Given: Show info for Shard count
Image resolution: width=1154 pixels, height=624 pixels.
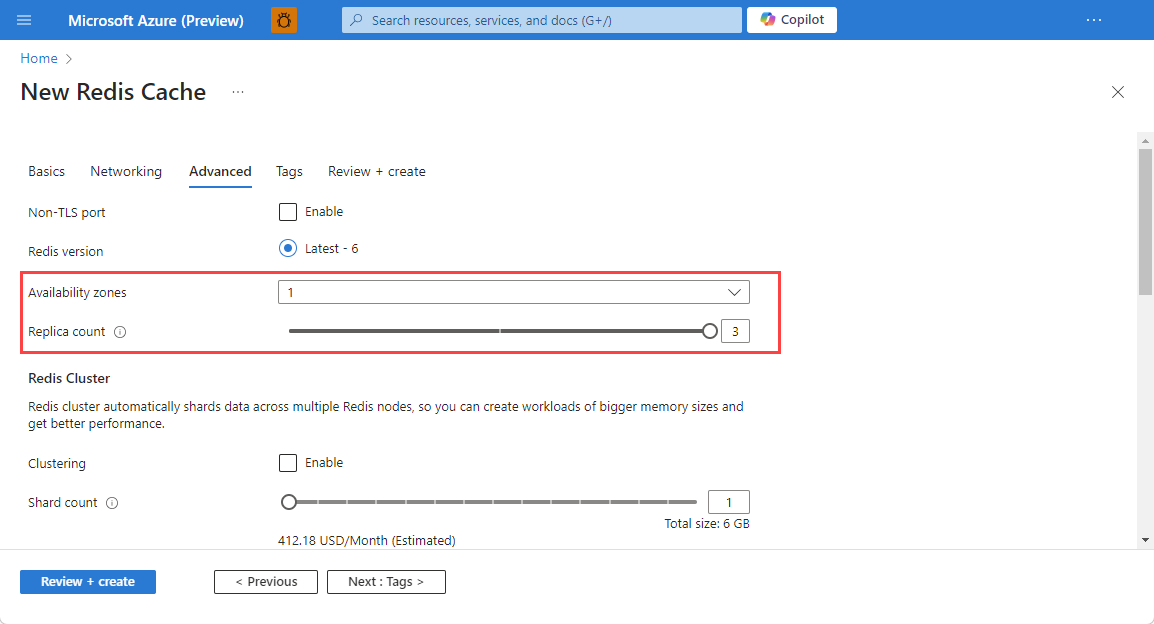Looking at the screenshot, I should pyautogui.click(x=112, y=503).
